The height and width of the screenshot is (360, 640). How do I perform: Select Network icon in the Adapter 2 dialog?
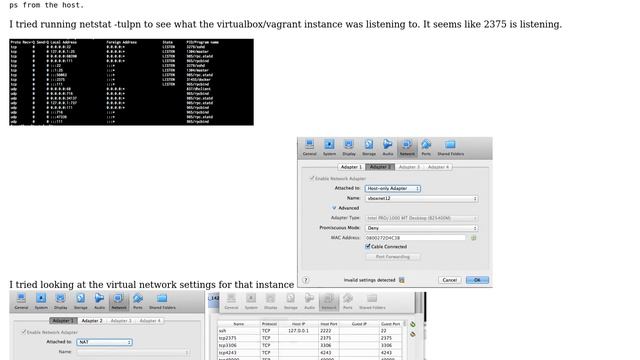(x=407, y=147)
